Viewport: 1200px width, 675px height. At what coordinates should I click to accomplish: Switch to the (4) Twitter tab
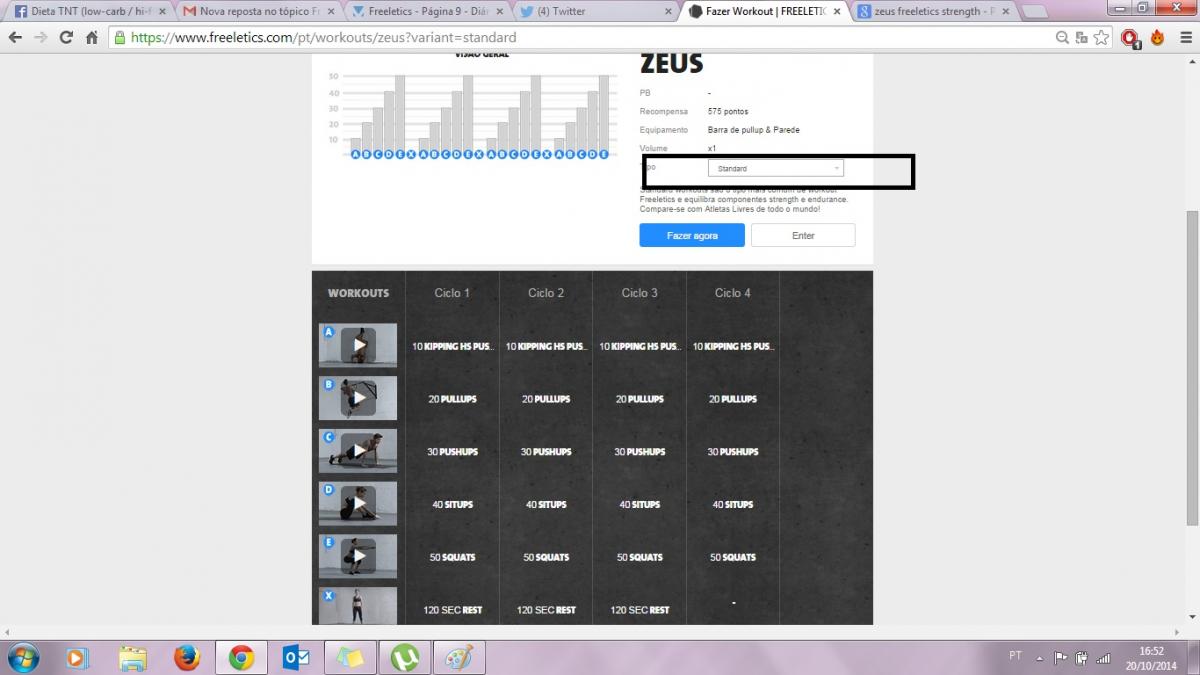tap(596, 11)
